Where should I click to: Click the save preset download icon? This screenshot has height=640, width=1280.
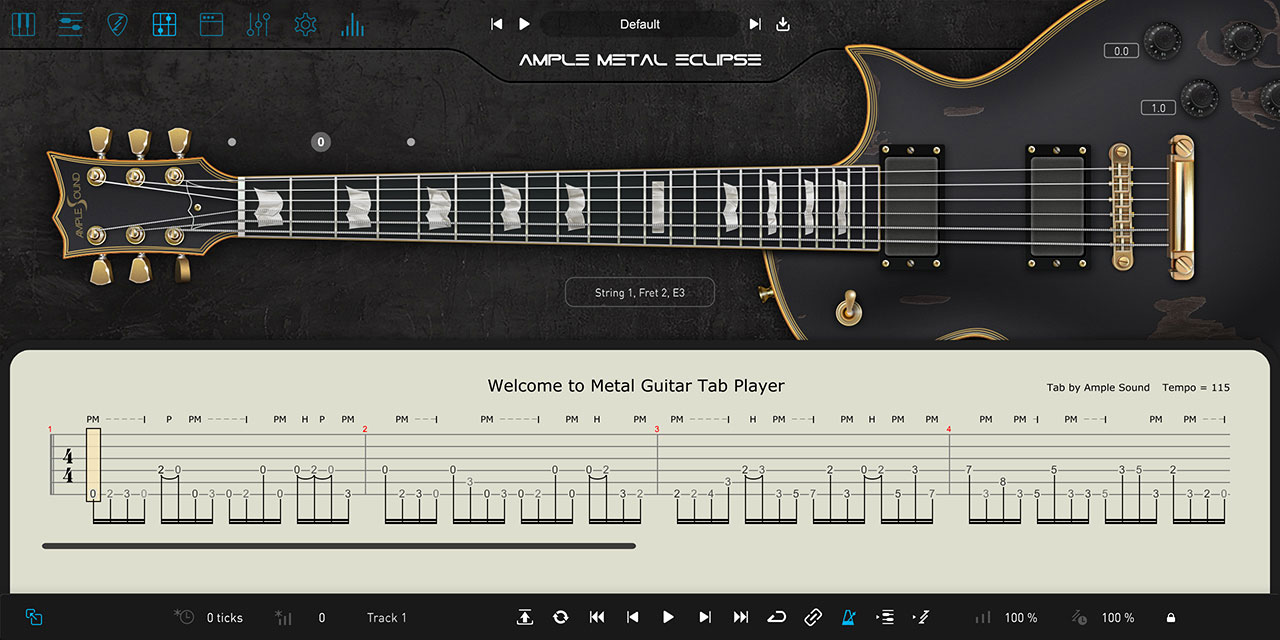coord(783,24)
